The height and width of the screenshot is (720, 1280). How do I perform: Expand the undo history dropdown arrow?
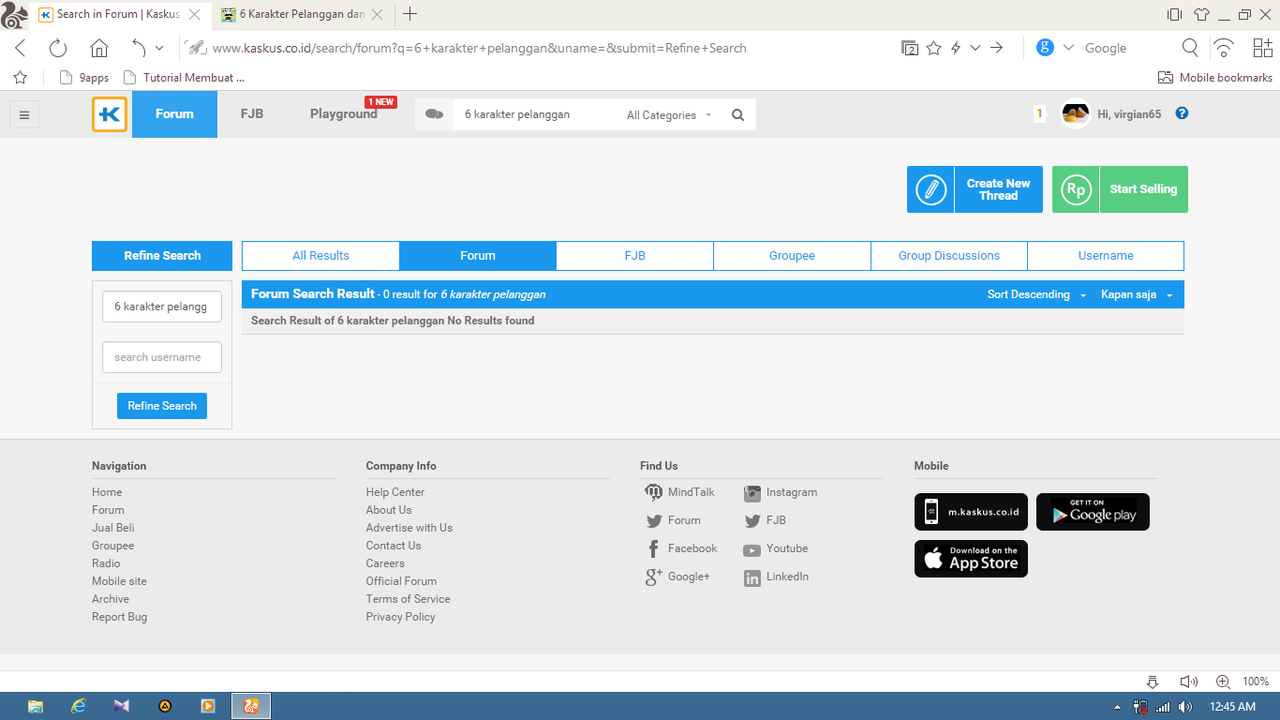(x=159, y=48)
